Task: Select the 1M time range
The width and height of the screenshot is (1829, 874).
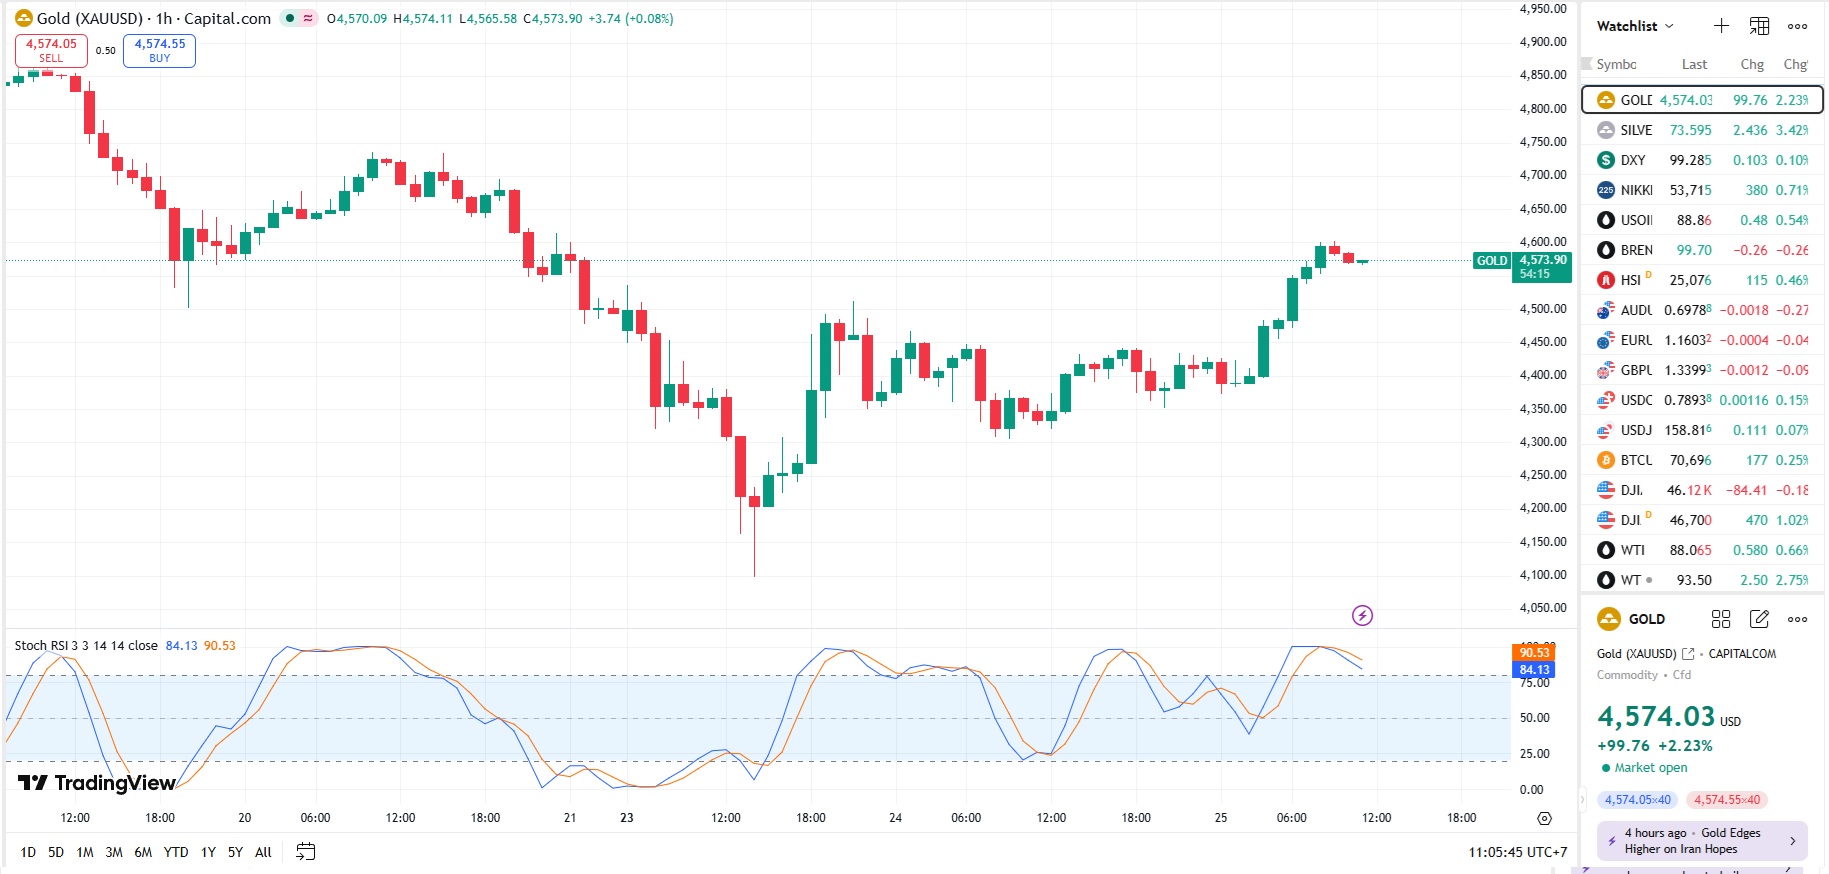Action: (x=85, y=852)
